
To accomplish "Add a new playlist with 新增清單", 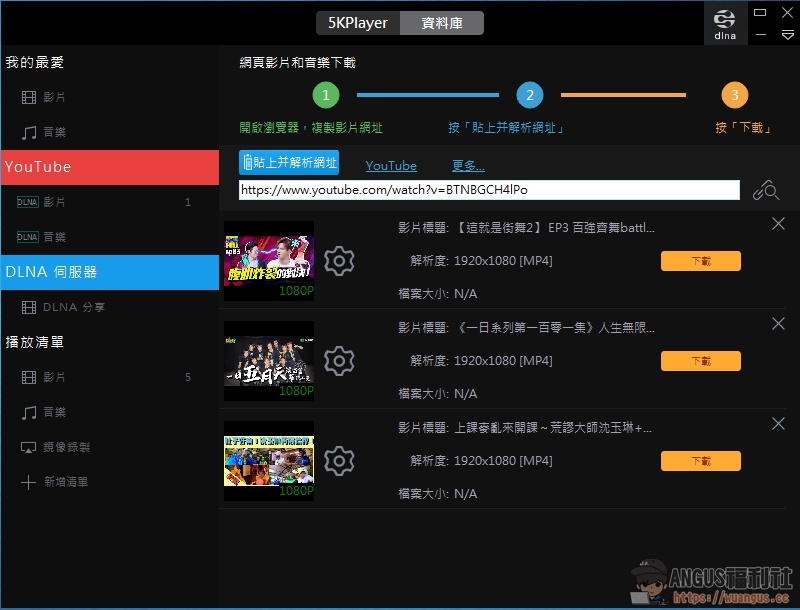I will 68,482.
